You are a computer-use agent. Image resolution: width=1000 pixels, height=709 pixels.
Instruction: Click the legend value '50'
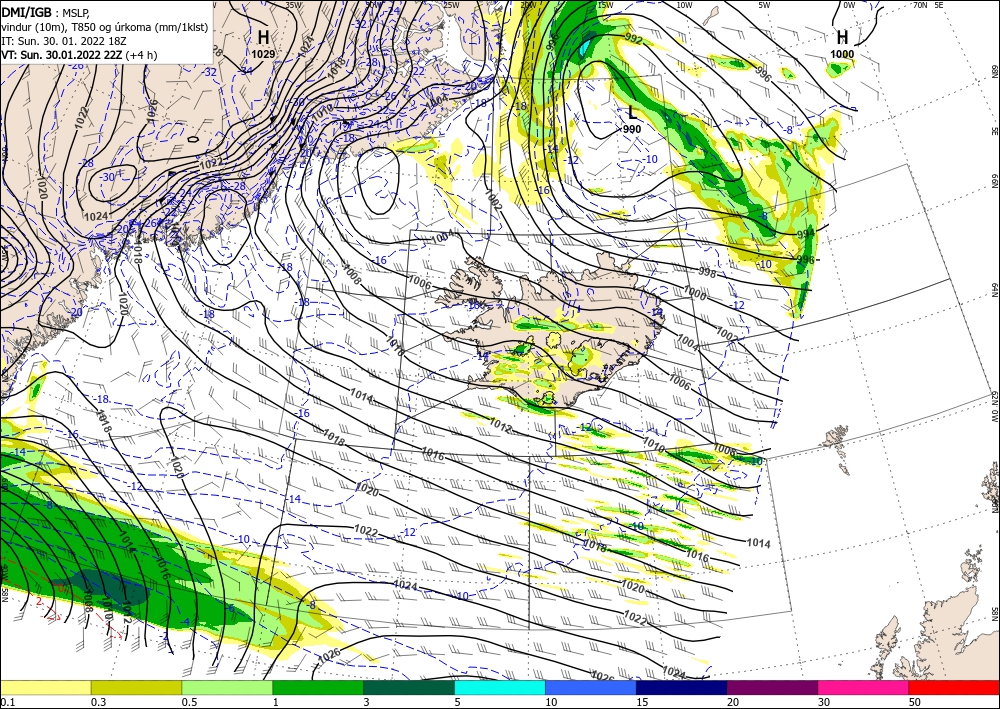click(x=915, y=702)
